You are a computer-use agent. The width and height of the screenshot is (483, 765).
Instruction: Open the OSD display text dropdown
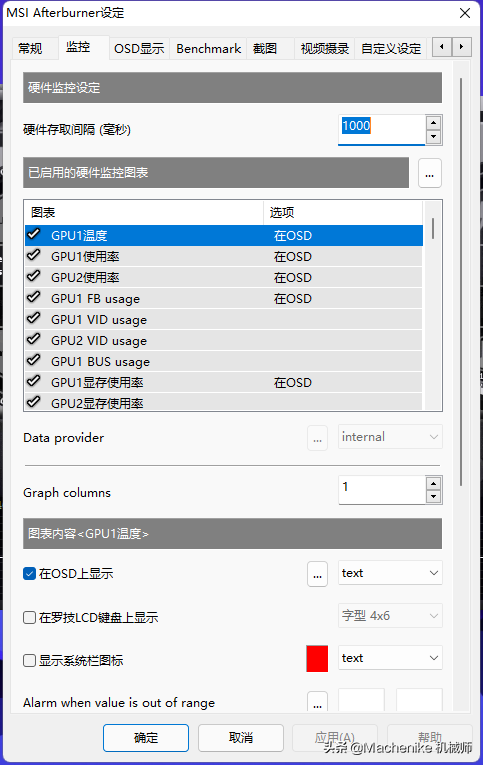390,573
